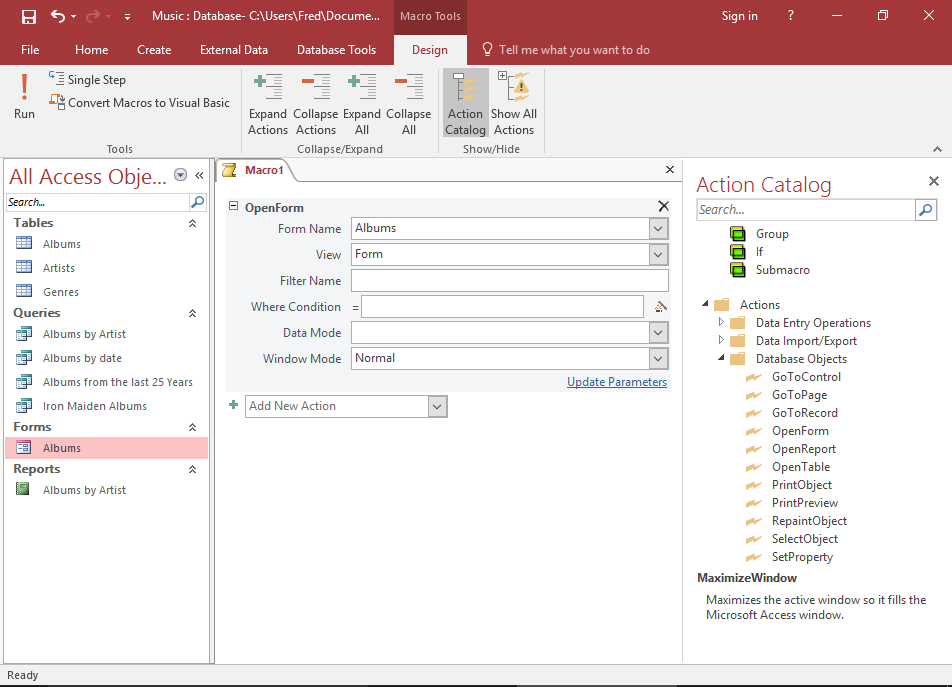
Task: Collapse the Reports group
Action: pyautogui.click(x=192, y=469)
